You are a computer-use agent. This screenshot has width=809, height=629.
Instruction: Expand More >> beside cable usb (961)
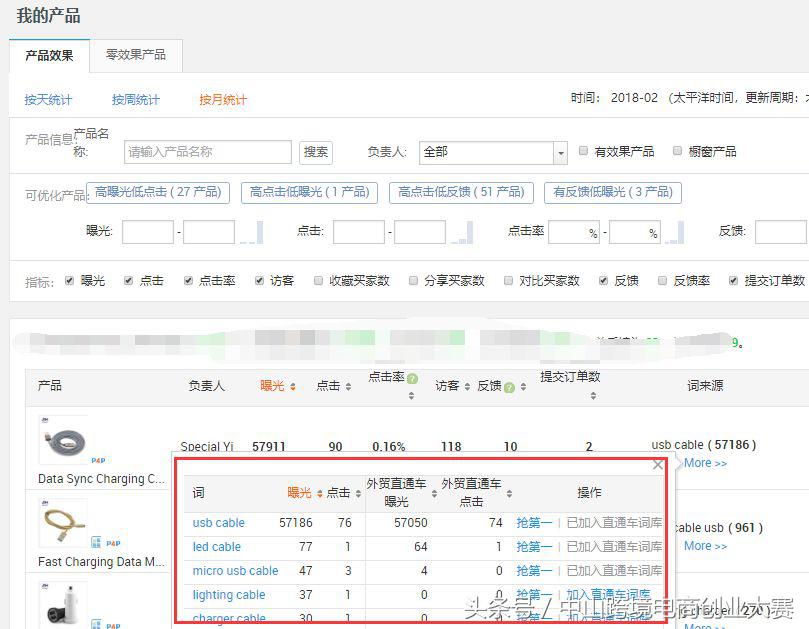(704, 547)
